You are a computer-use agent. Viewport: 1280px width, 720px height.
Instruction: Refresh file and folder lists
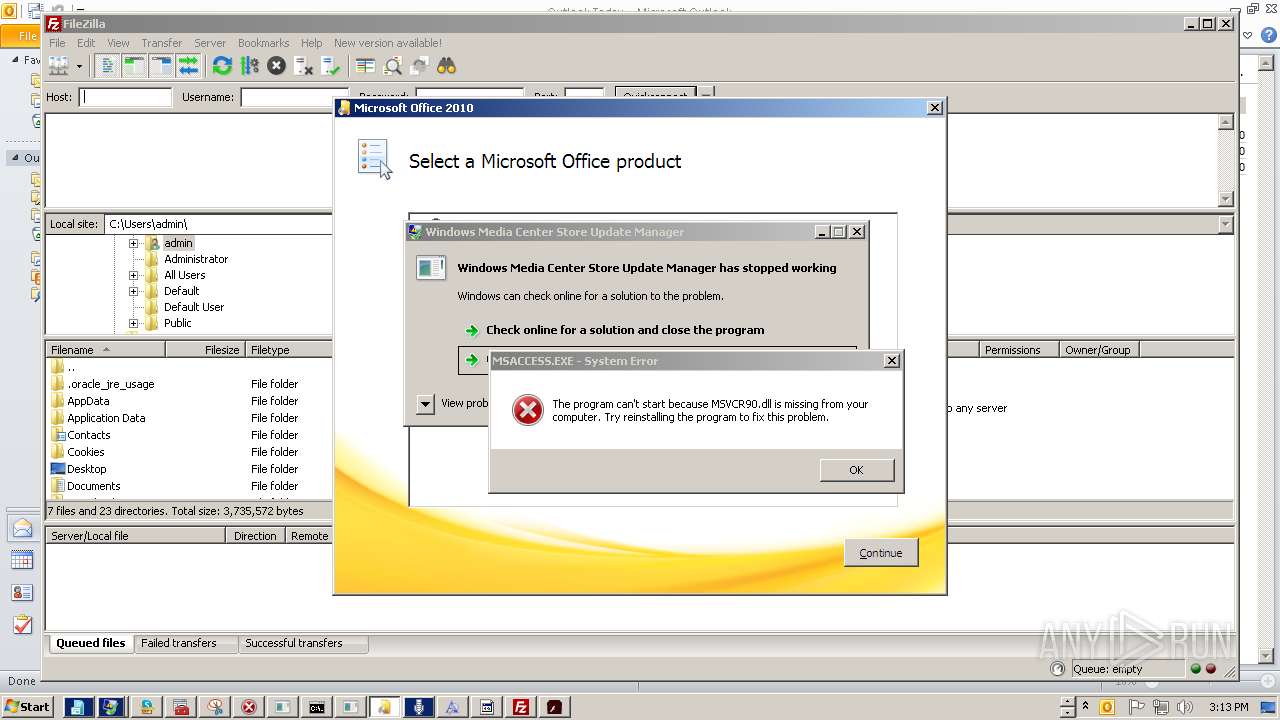[222, 66]
